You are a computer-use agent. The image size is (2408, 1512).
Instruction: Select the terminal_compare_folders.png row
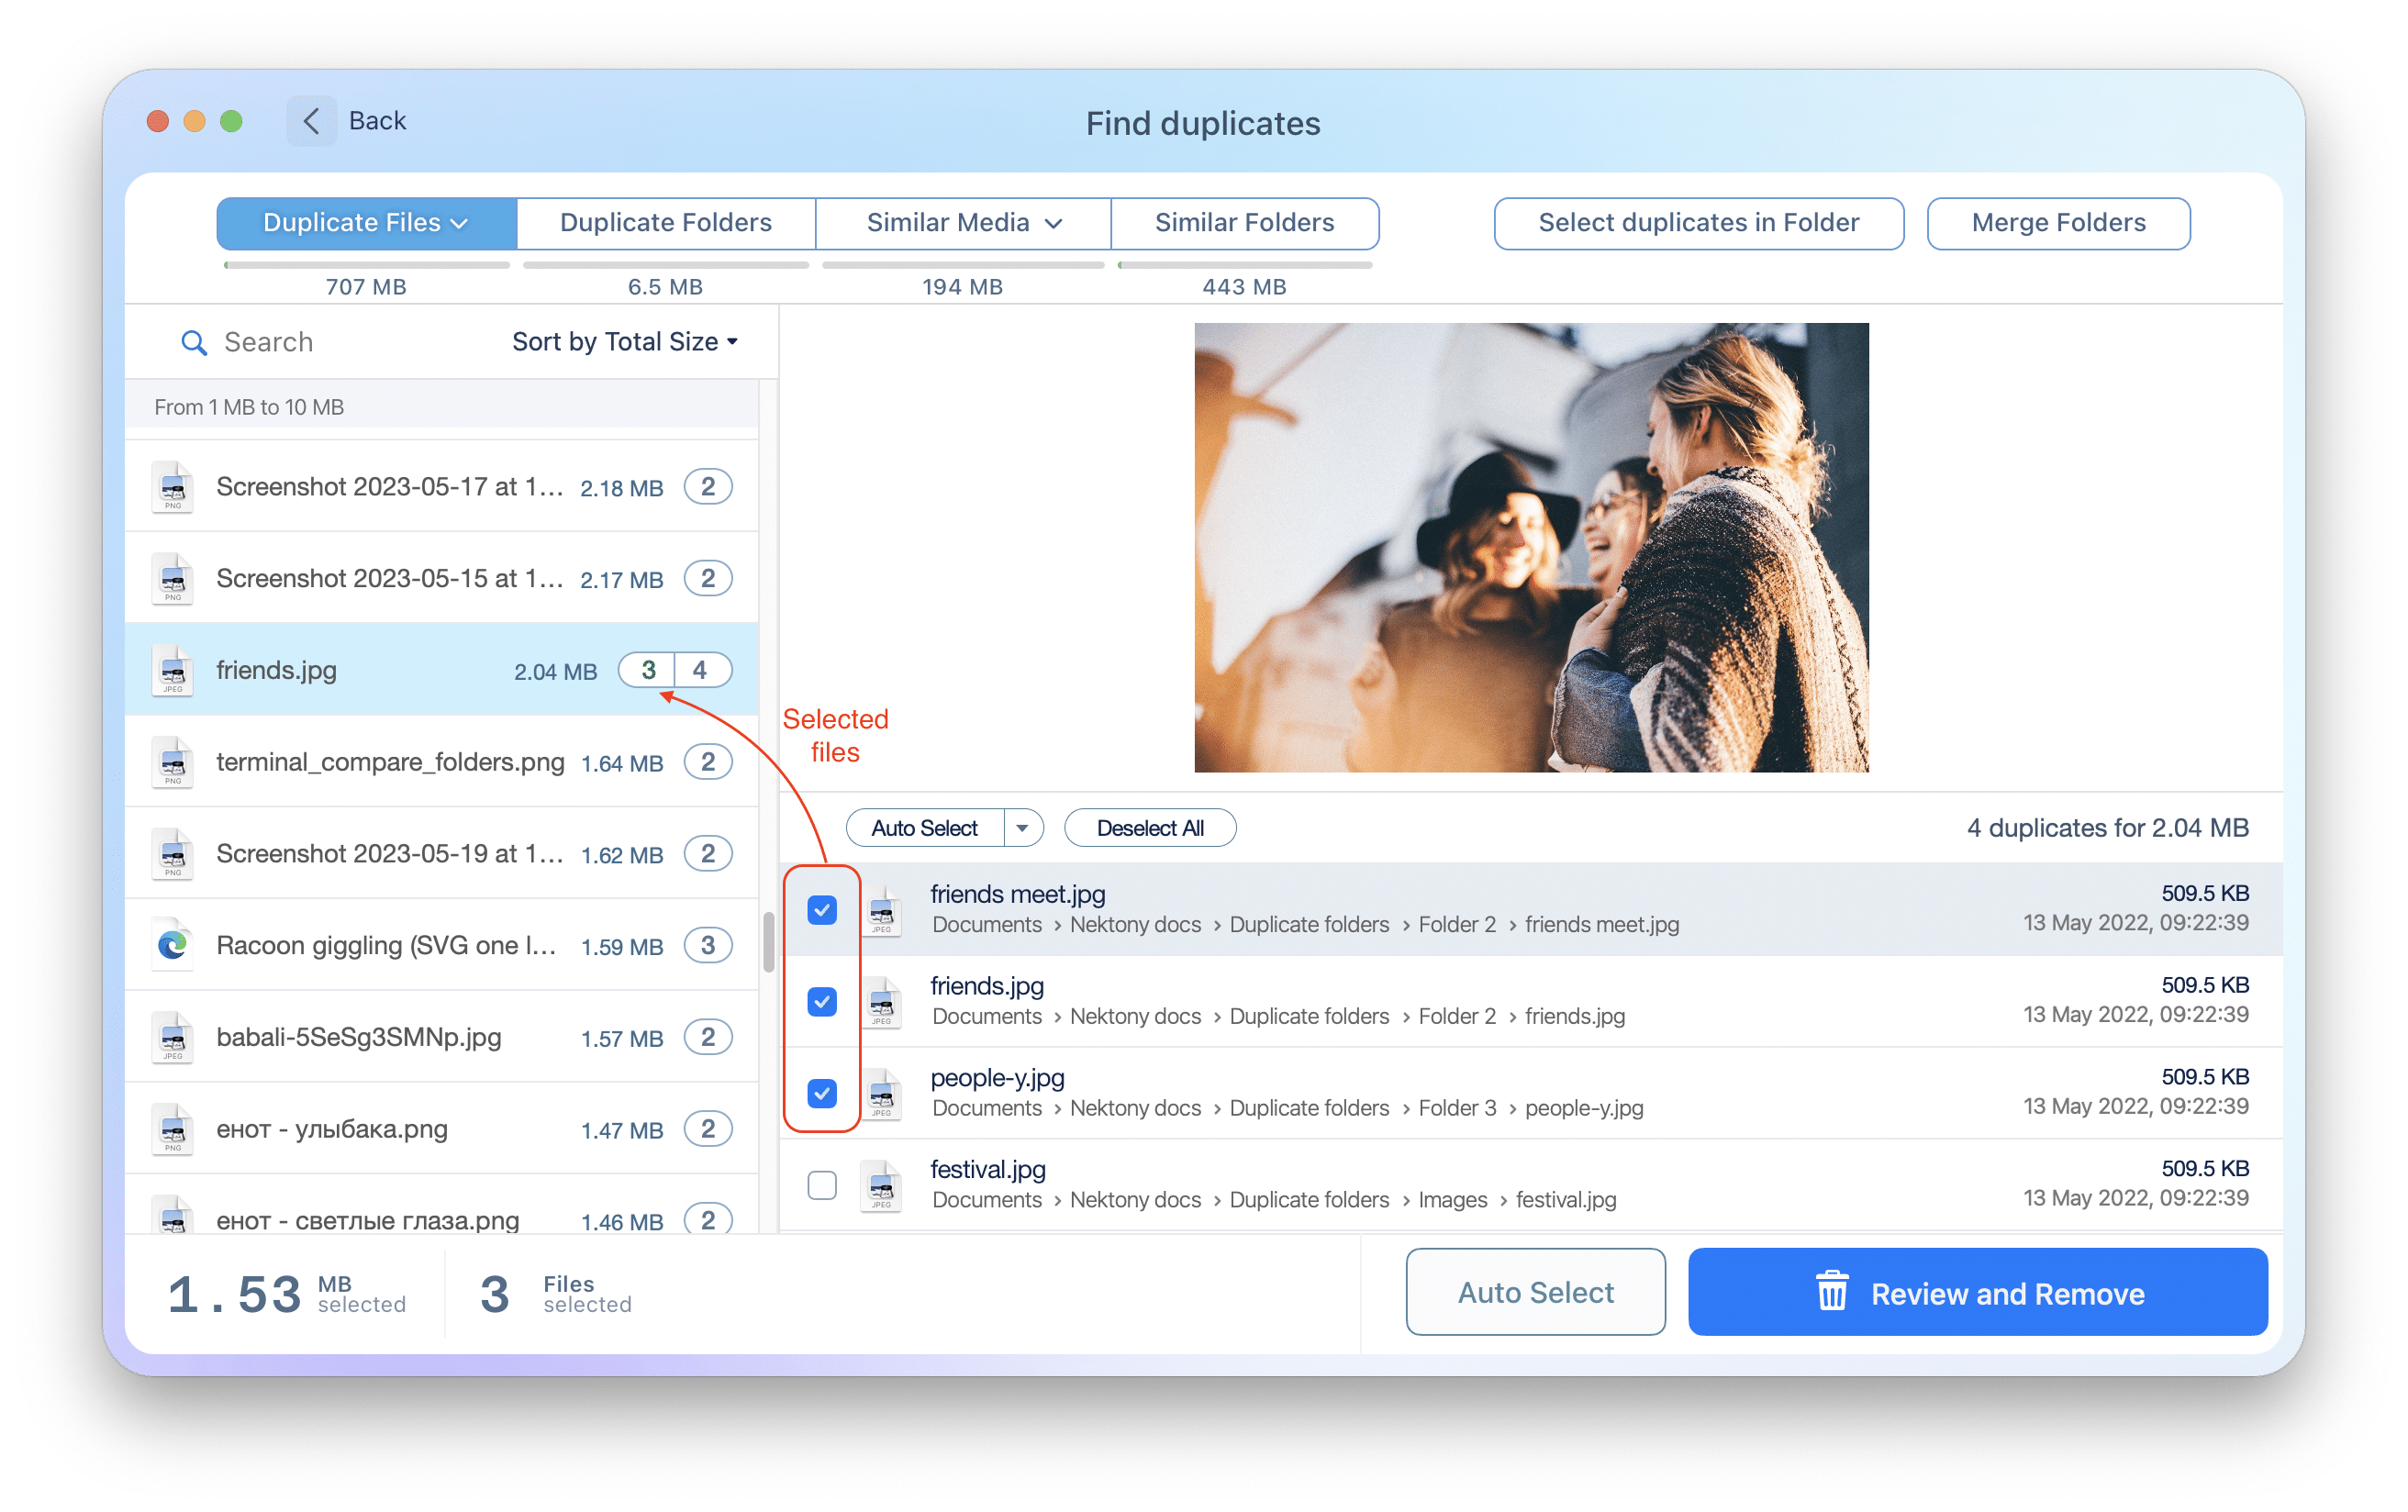[x=441, y=762]
